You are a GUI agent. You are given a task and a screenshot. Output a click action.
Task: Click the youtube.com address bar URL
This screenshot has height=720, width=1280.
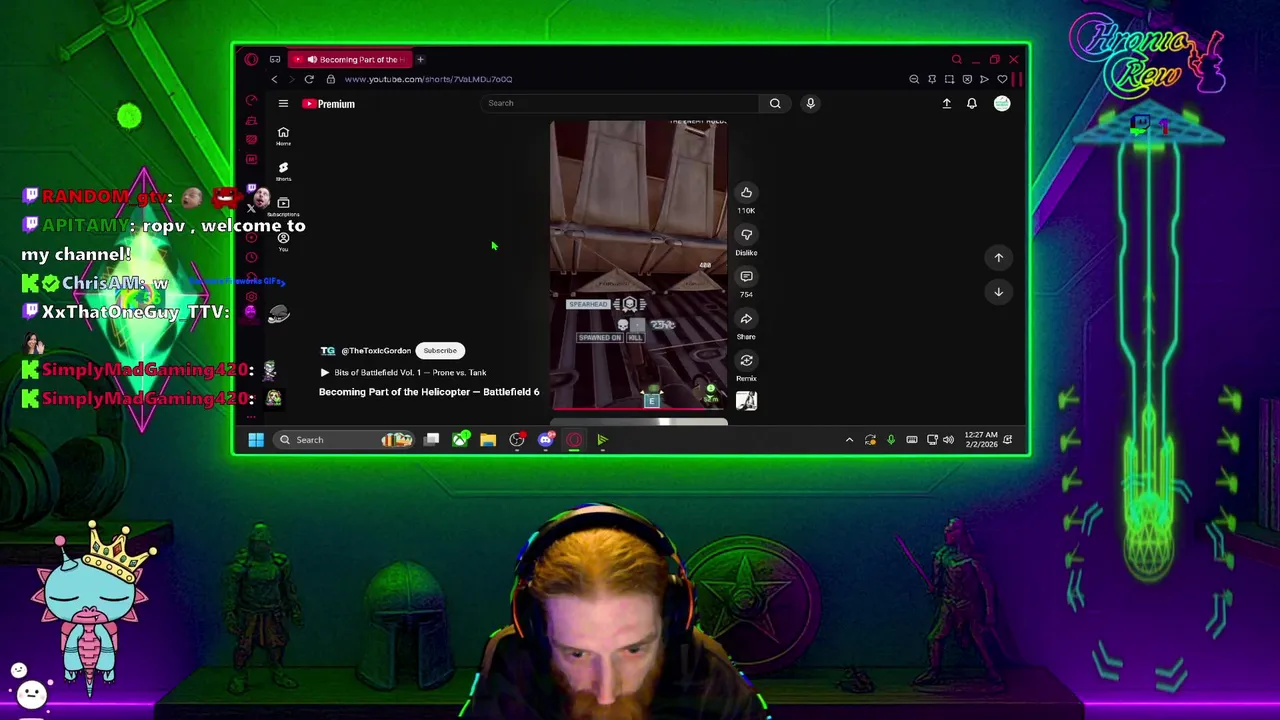(x=428, y=79)
